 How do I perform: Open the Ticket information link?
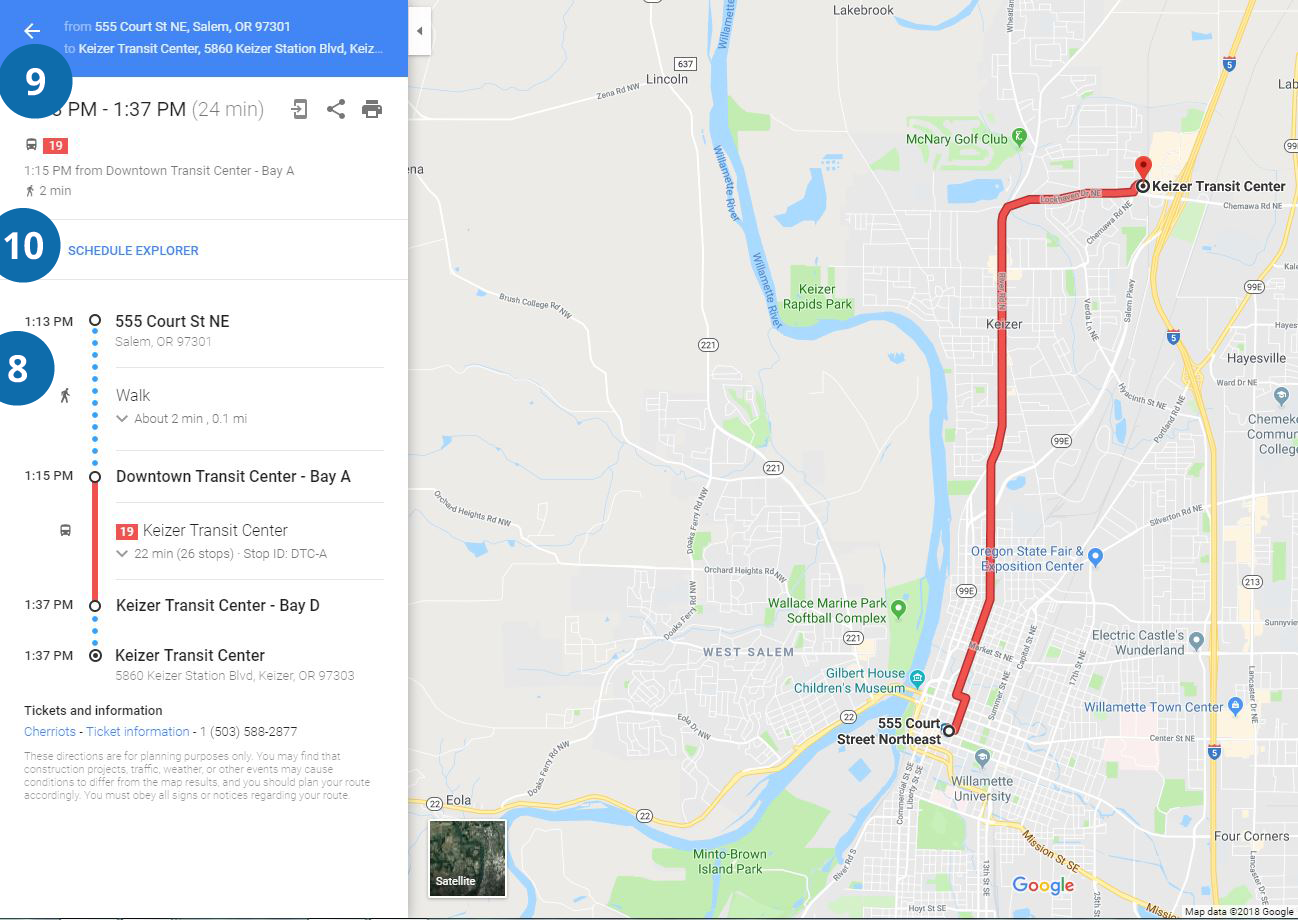(138, 731)
